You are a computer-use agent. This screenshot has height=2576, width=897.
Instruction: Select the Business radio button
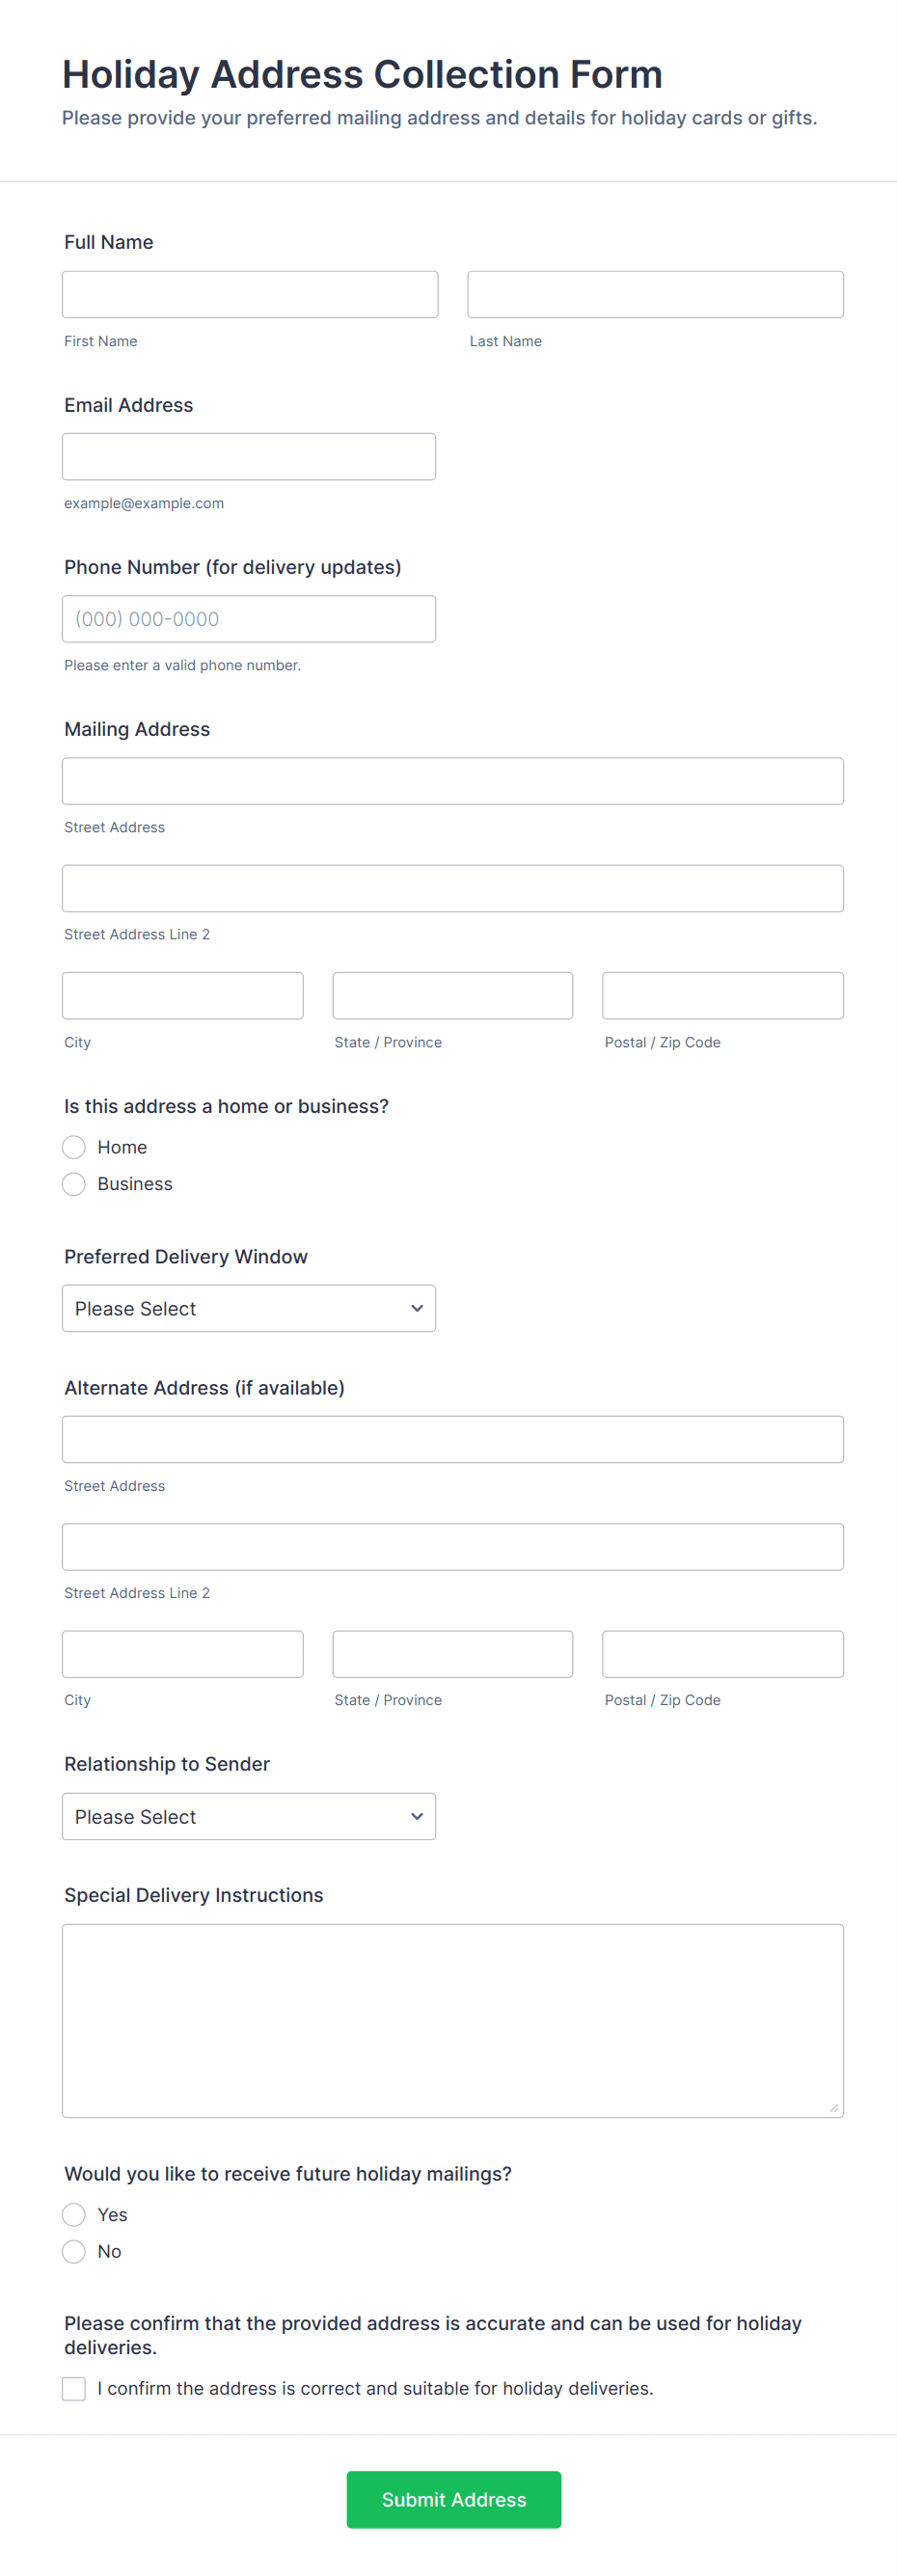(x=74, y=1184)
